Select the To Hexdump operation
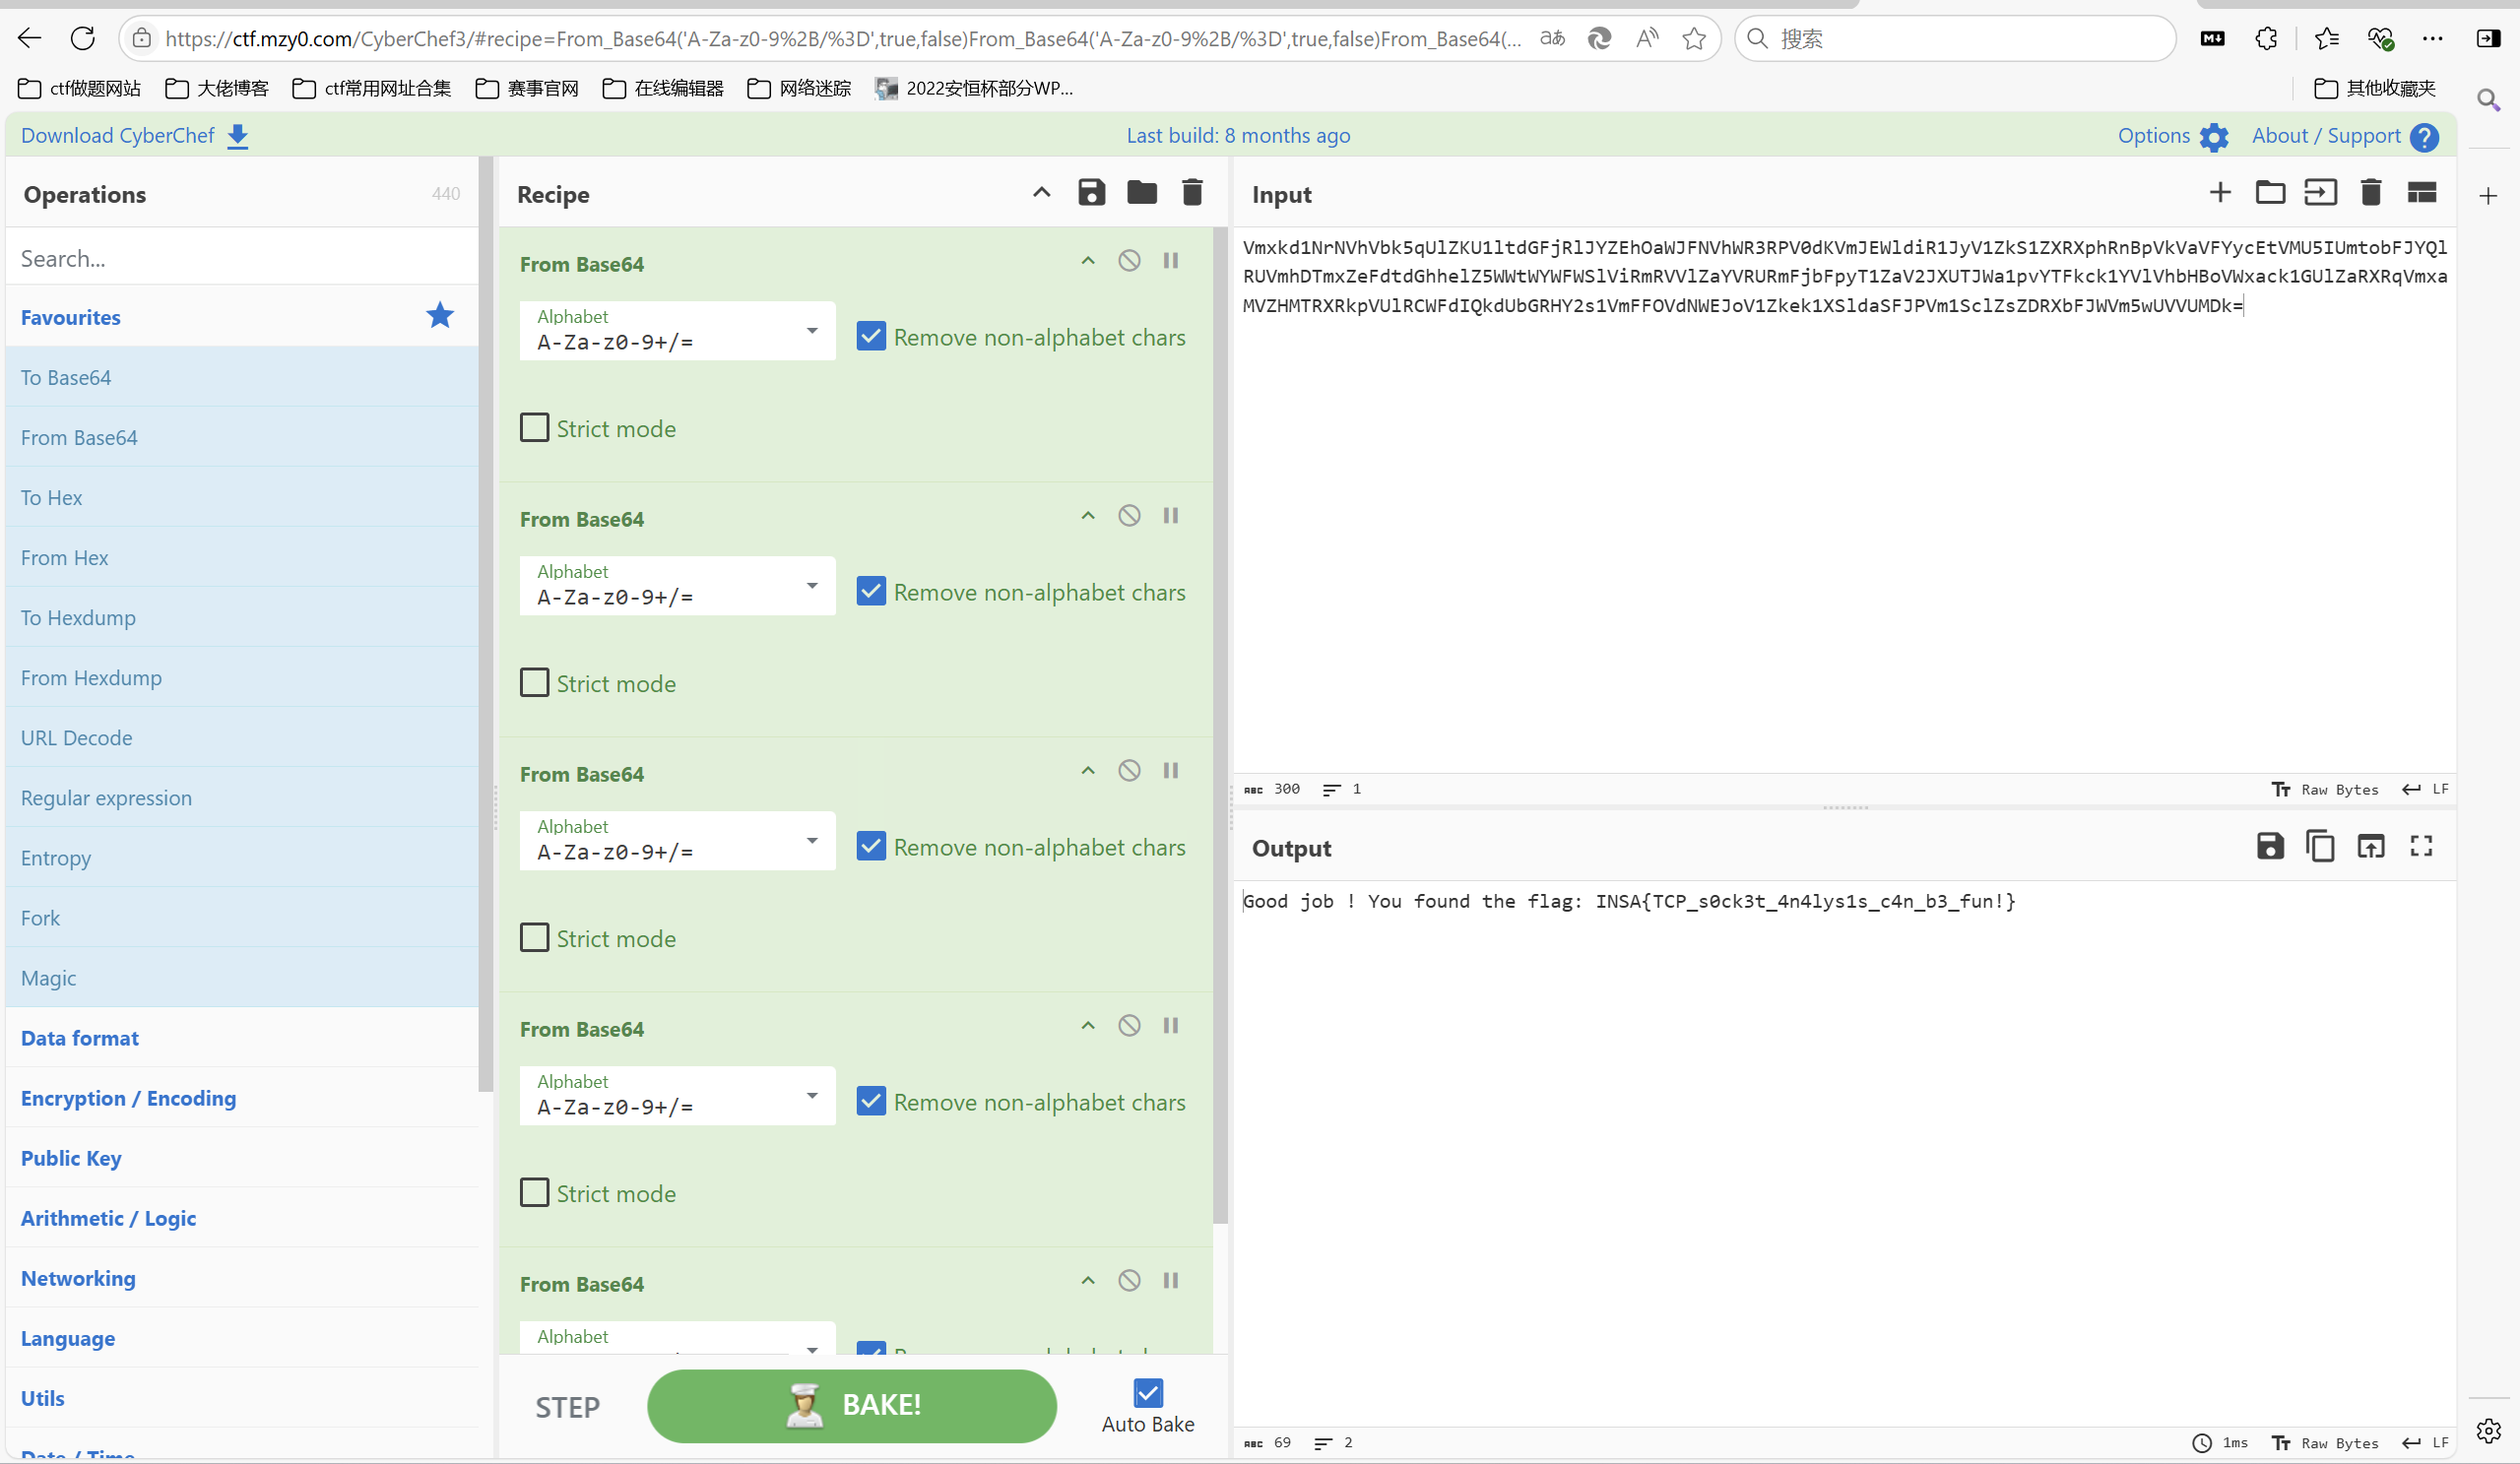This screenshot has width=2520, height=1464. tap(242, 617)
